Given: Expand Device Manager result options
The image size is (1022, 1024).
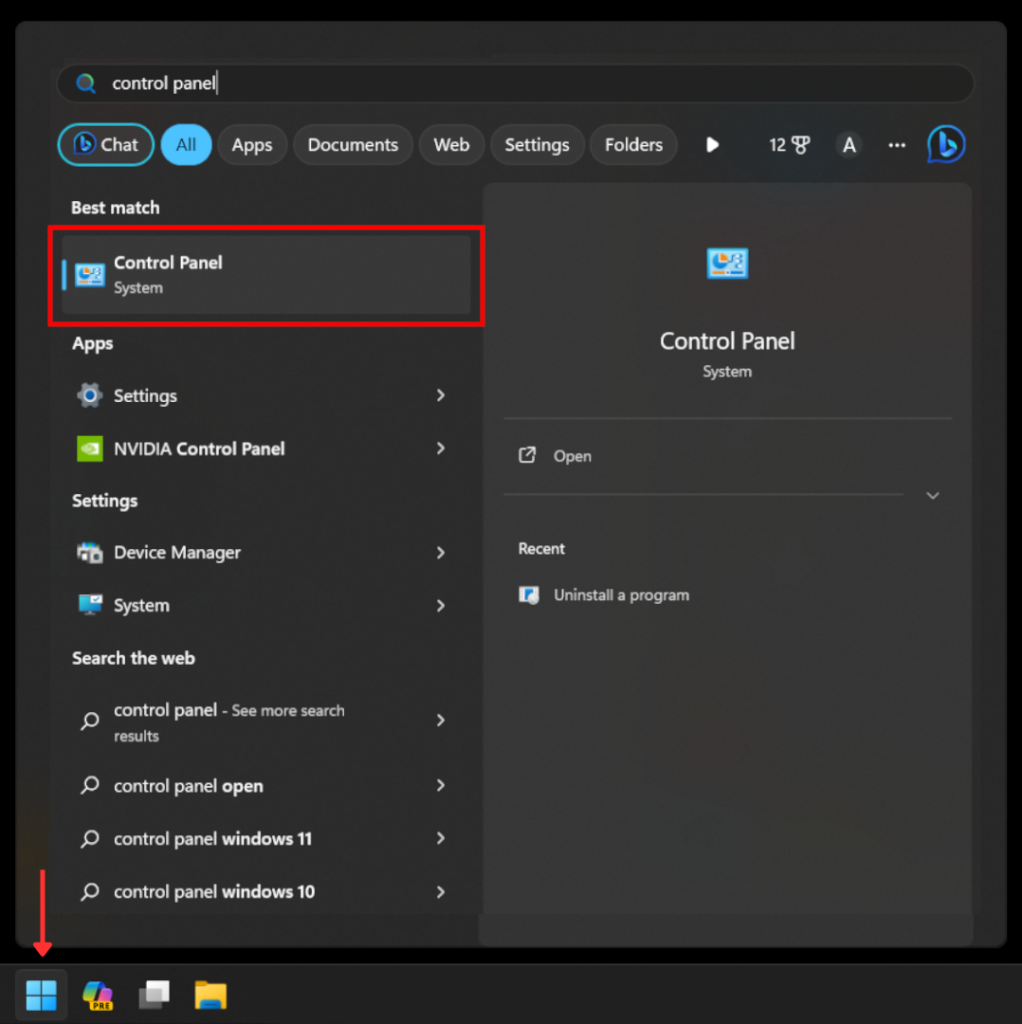Looking at the screenshot, I should tap(440, 552).
